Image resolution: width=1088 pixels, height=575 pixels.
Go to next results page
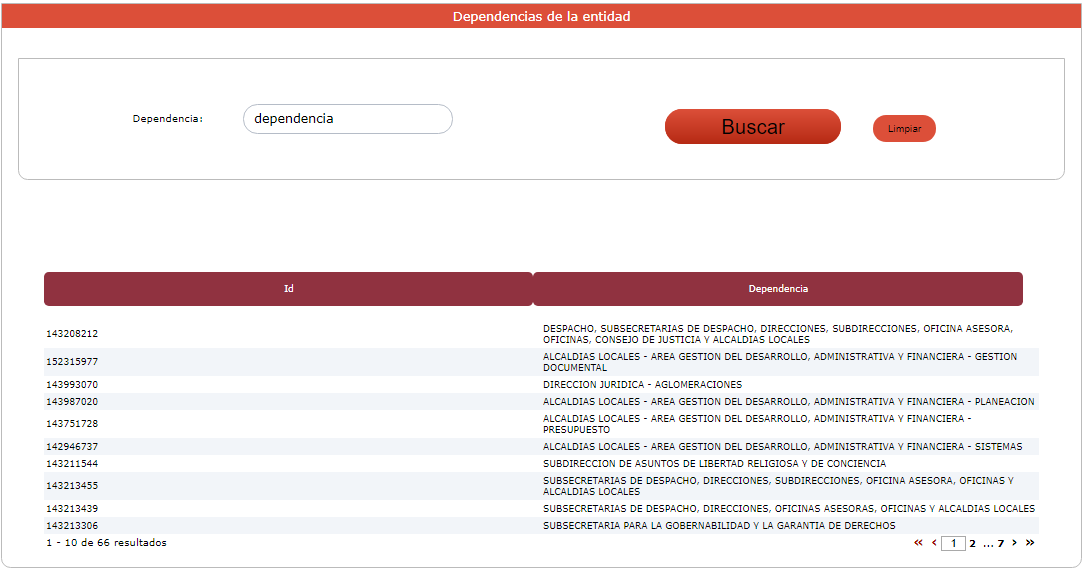[1014, 543]
